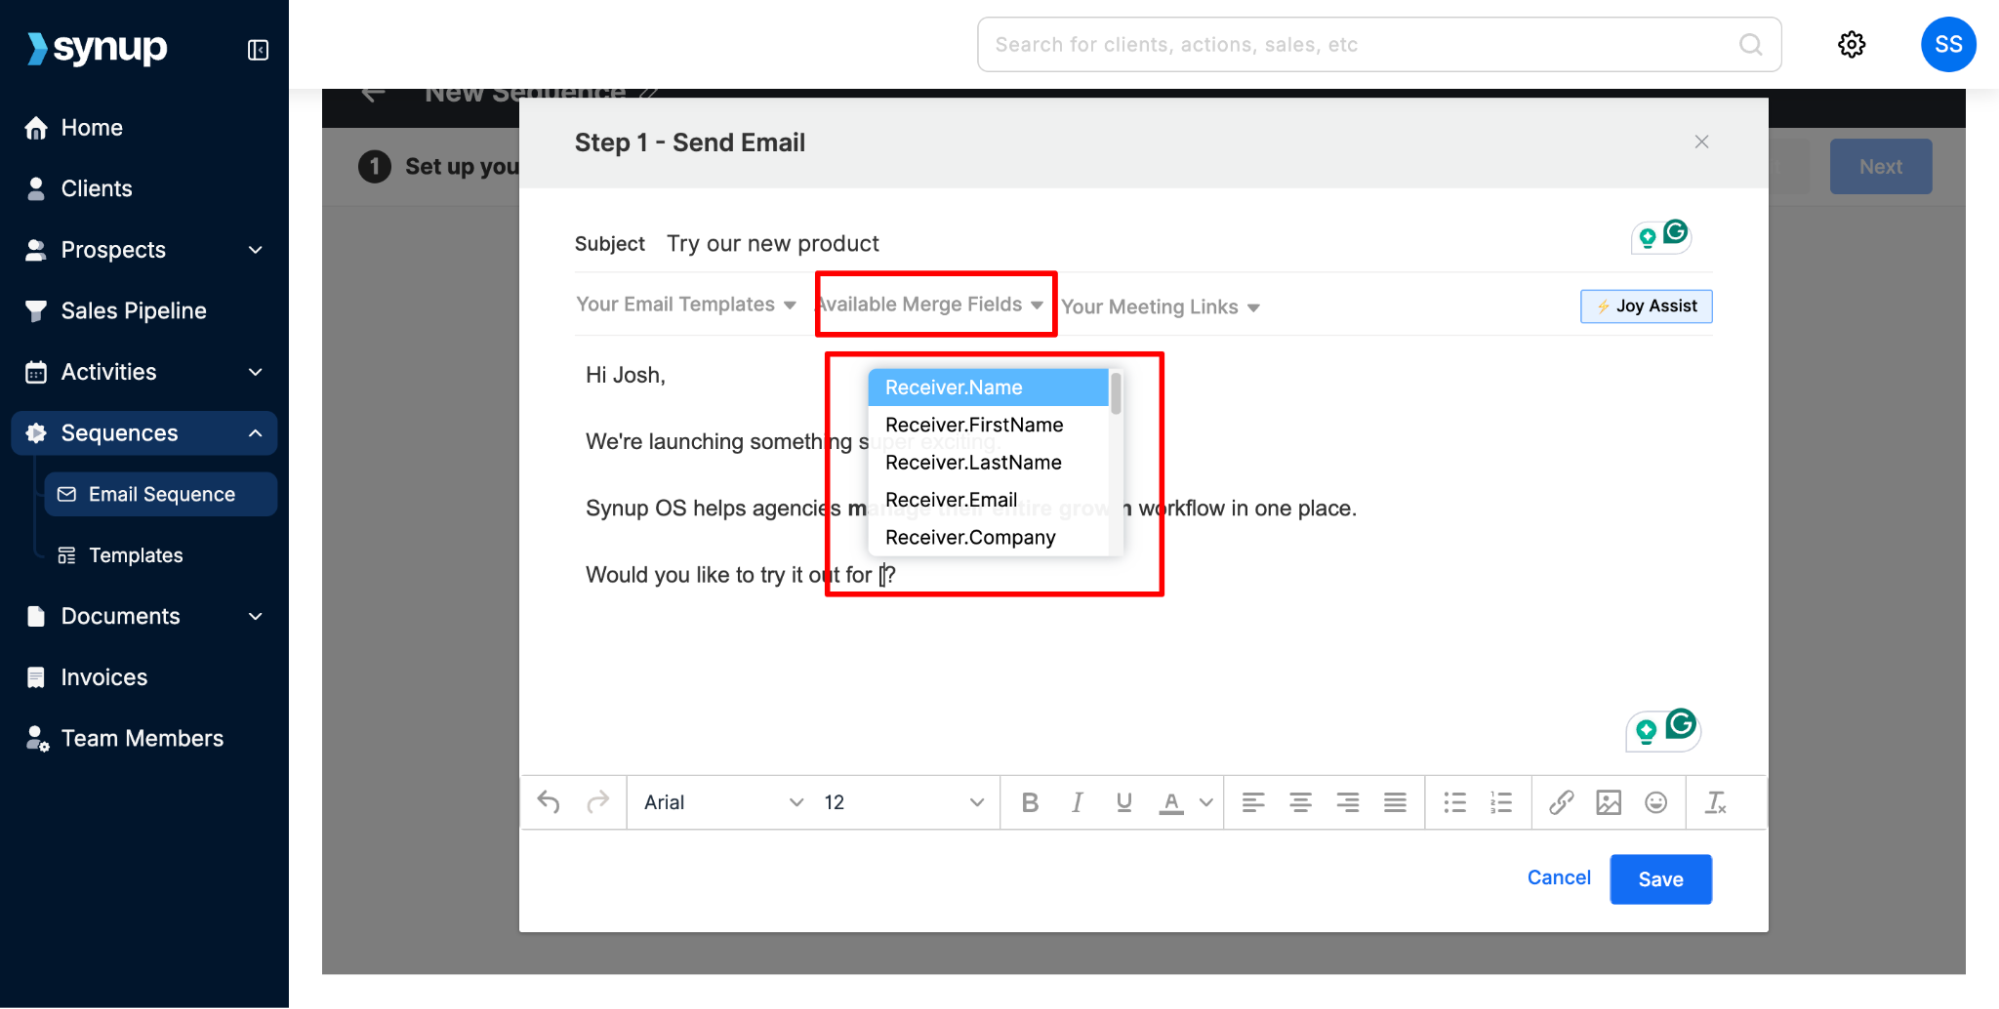Toggle italic formatting

pyautogui.click(x=1077, y=802)
